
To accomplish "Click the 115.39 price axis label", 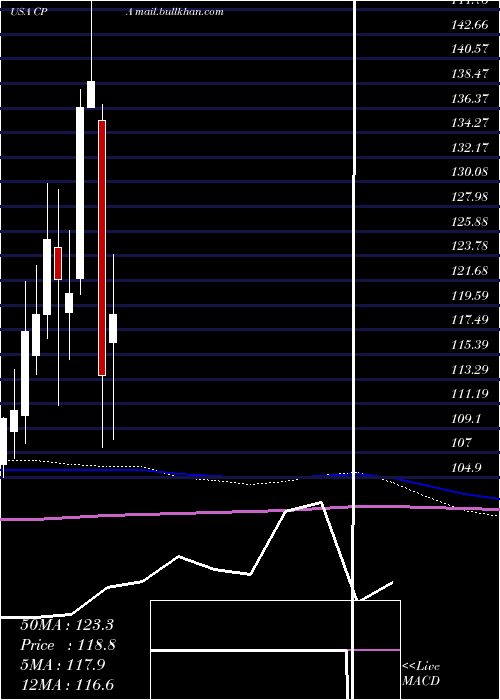I will coord(470,344).
